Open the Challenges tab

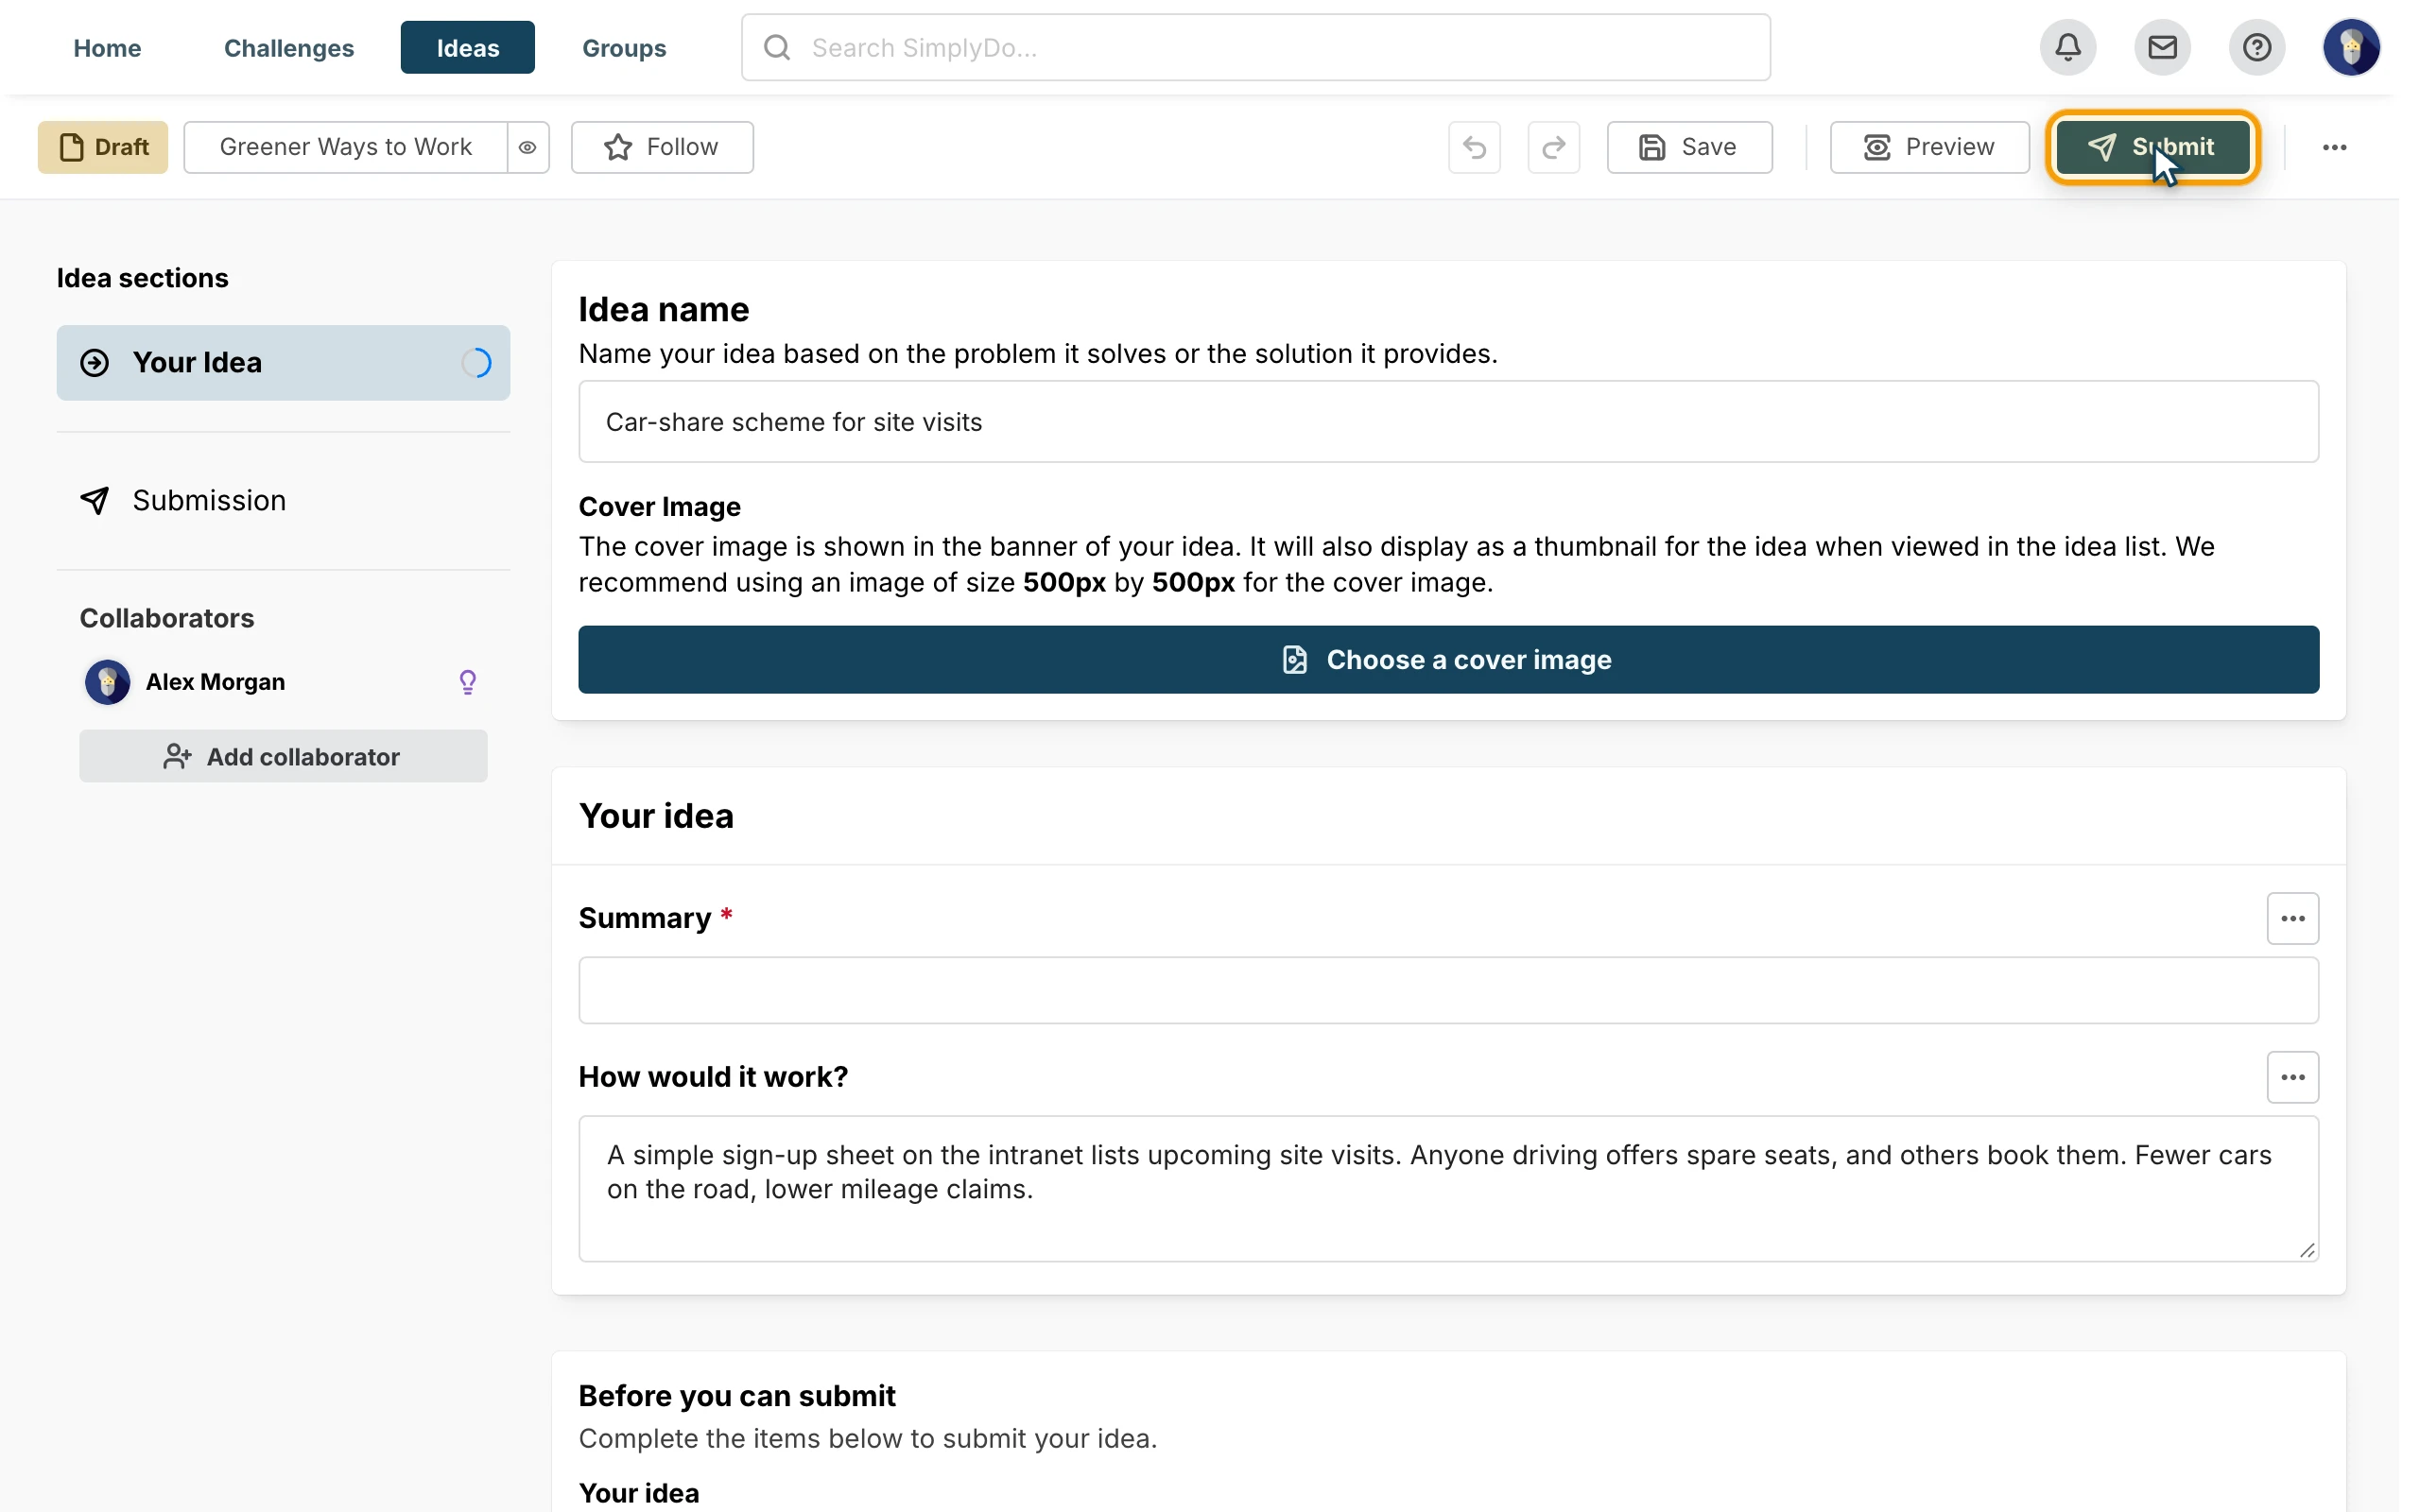pyautogui.click(x=289, y=47)
